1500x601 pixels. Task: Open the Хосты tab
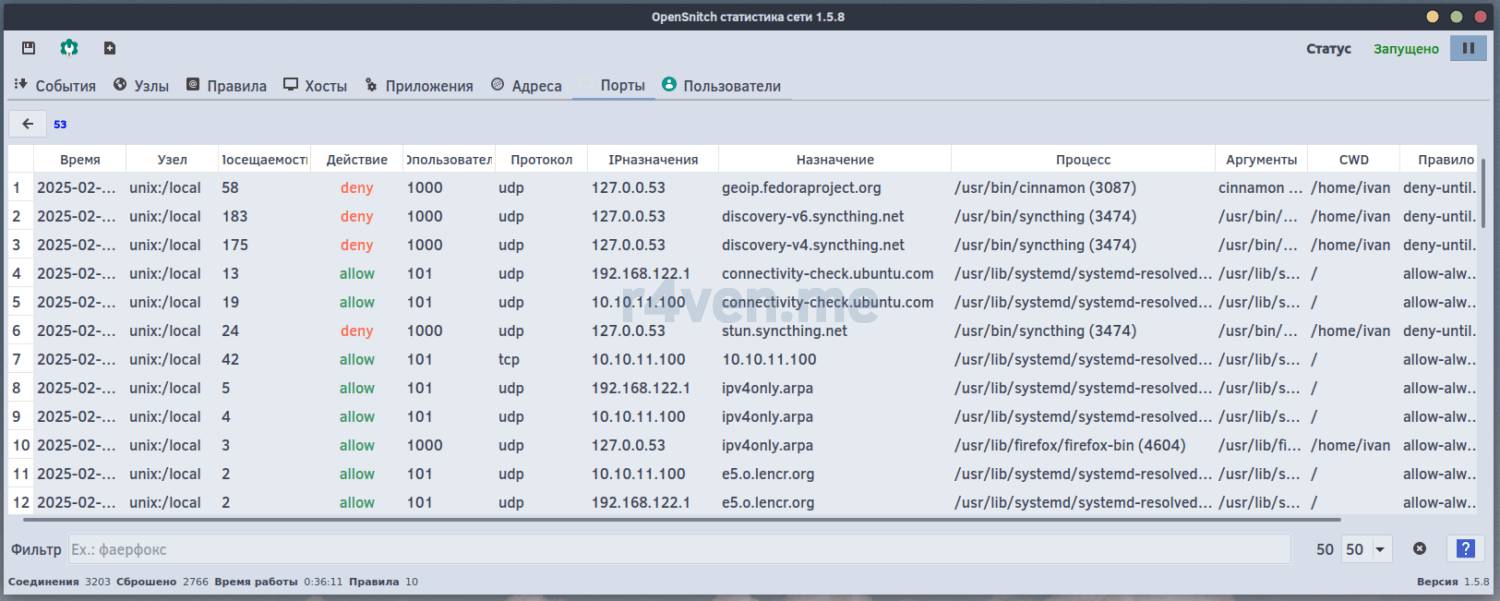[315, 86]
